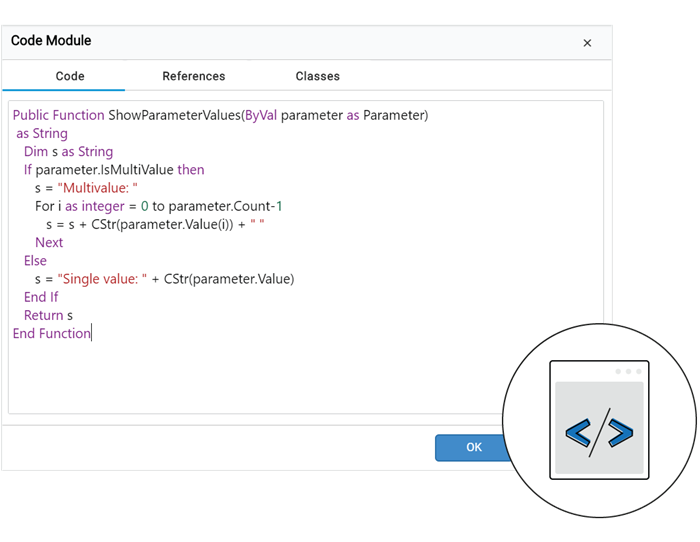This screenshot has height=542, width=700.
Task: Click the Else keyword line
Action: click(x=35, y=261)
